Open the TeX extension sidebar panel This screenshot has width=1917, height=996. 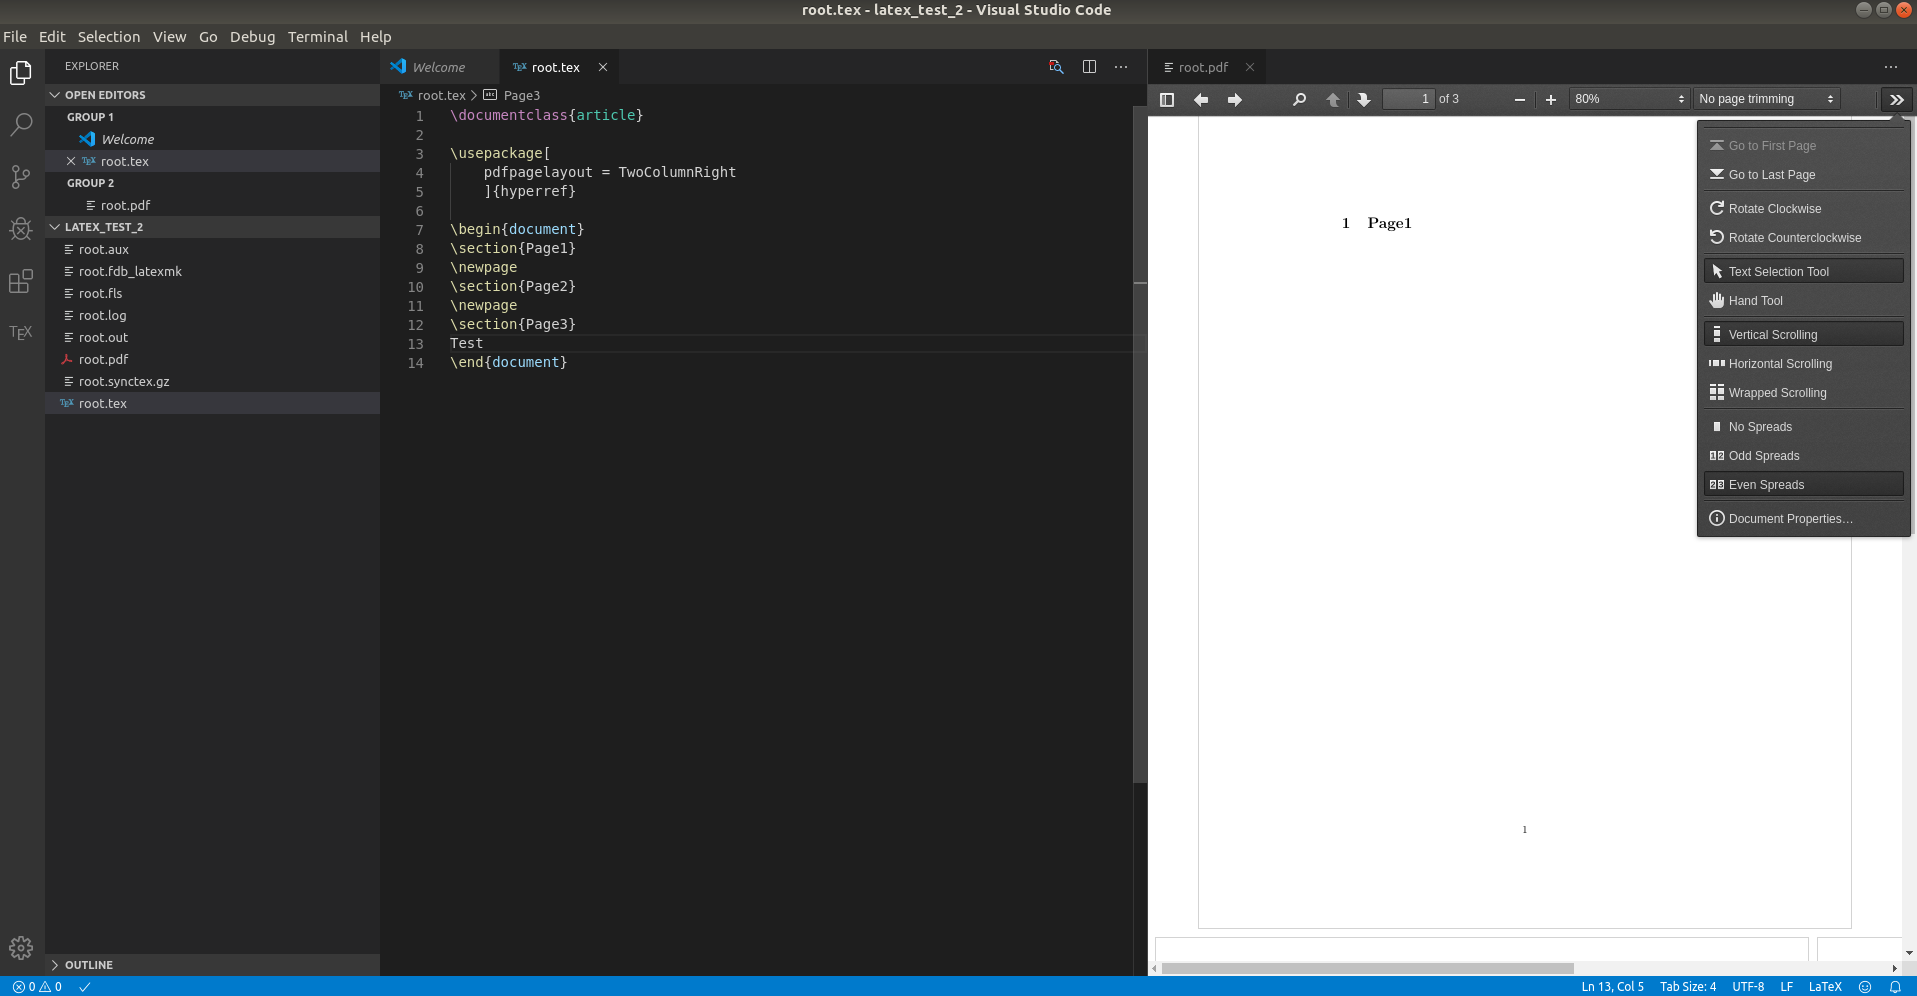click(21, 332)
